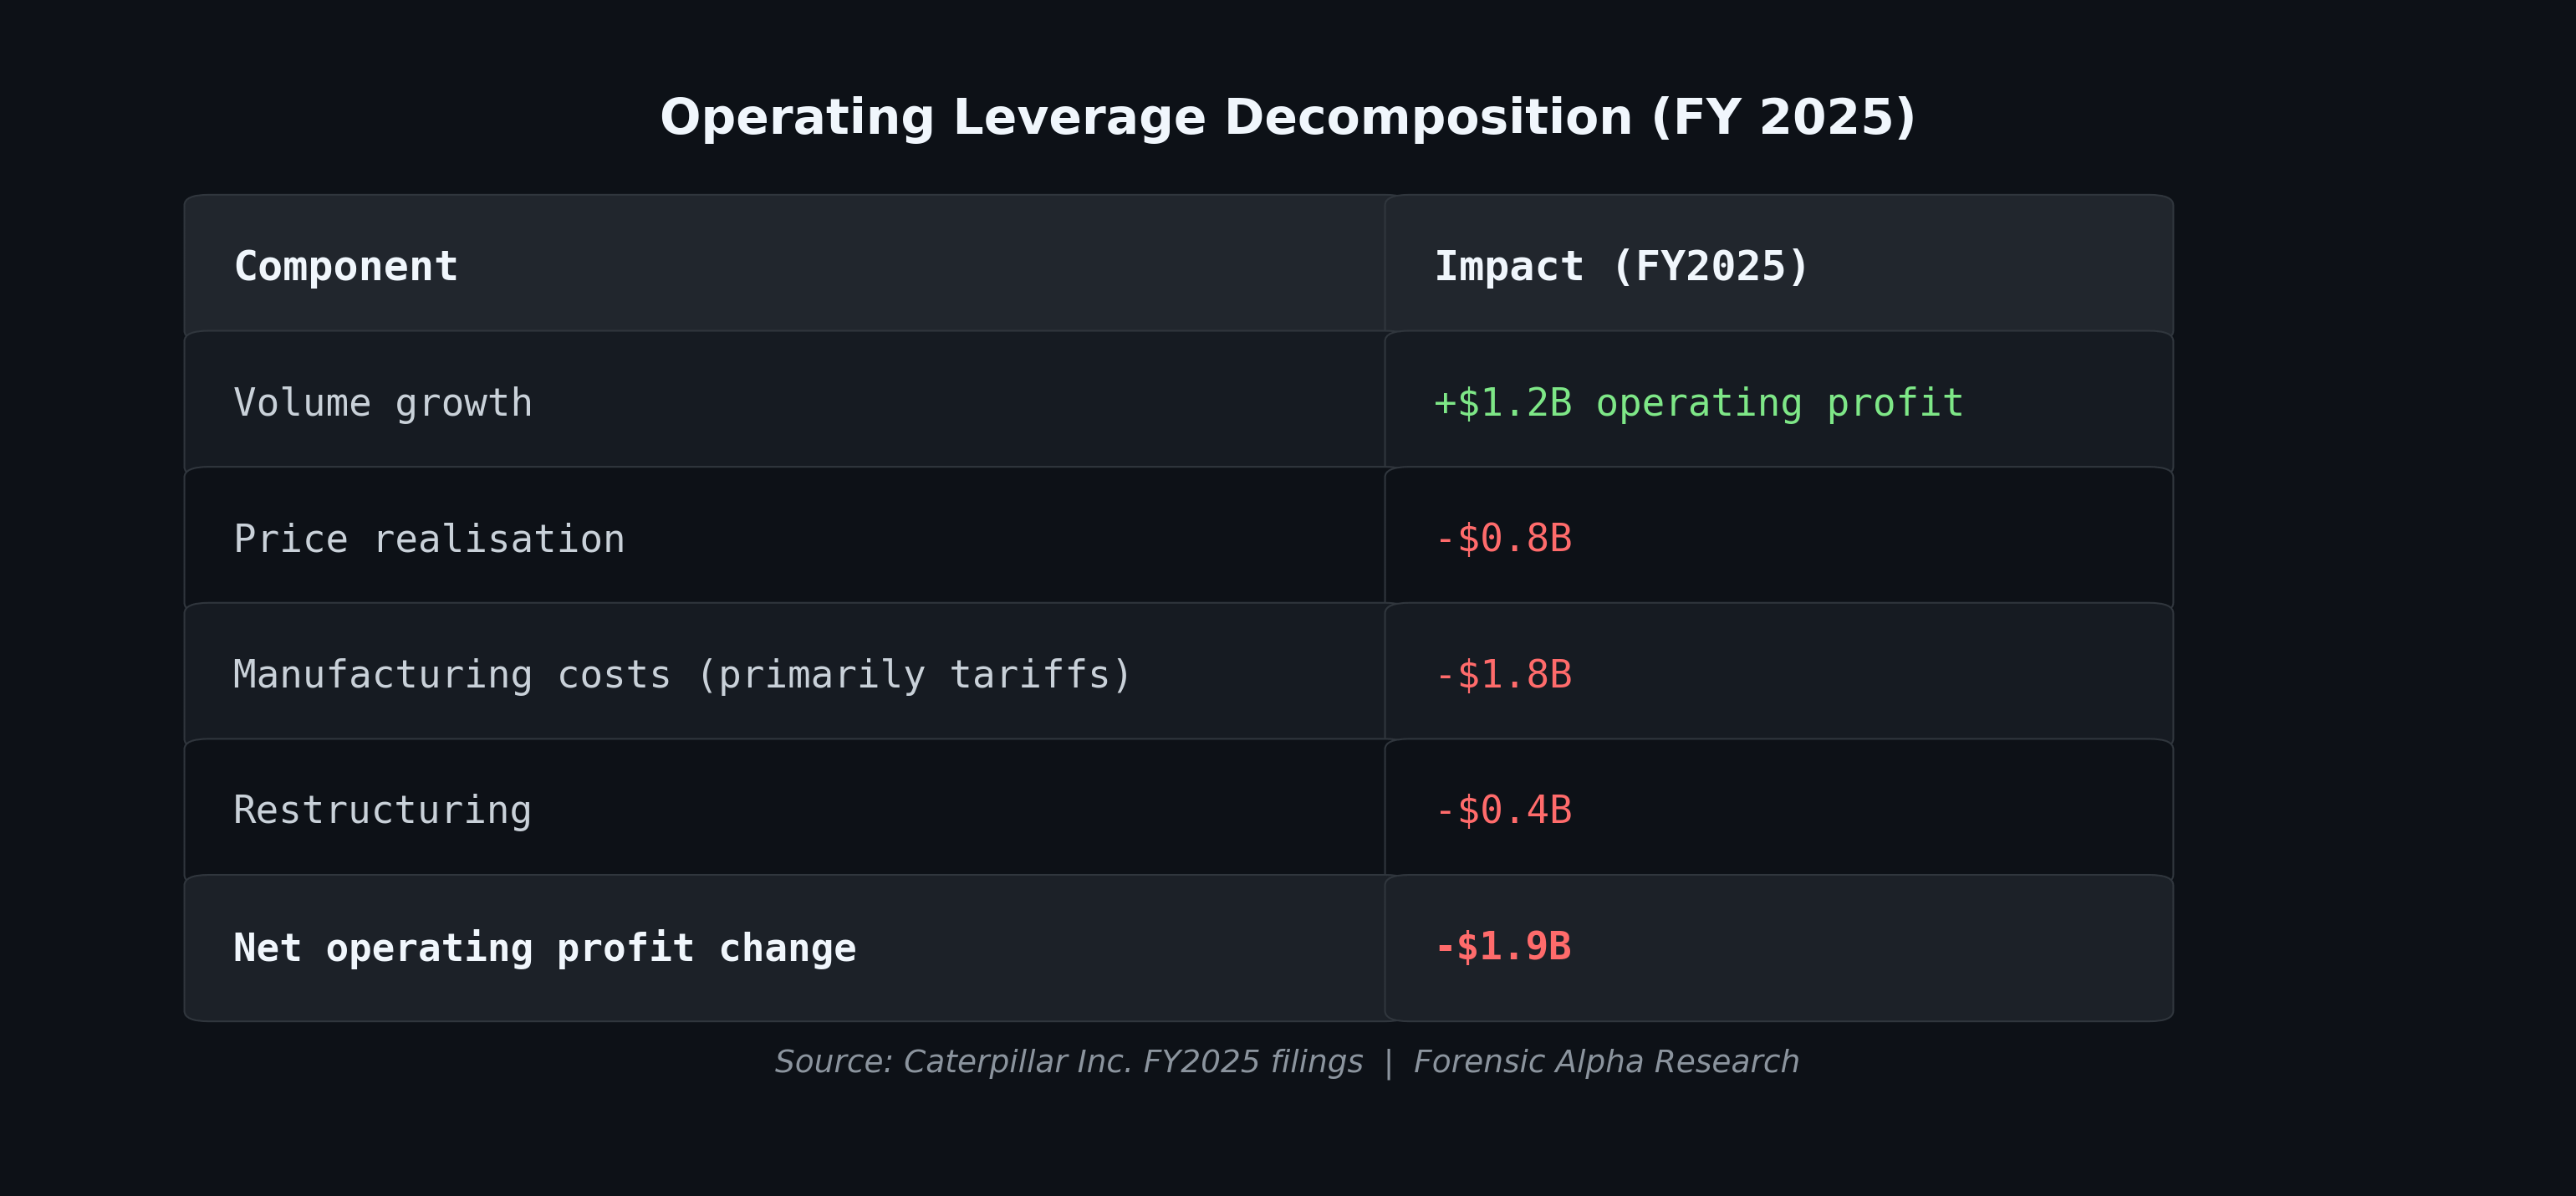Click operating profit text in Volume growth row

[x=1779, y=403]
